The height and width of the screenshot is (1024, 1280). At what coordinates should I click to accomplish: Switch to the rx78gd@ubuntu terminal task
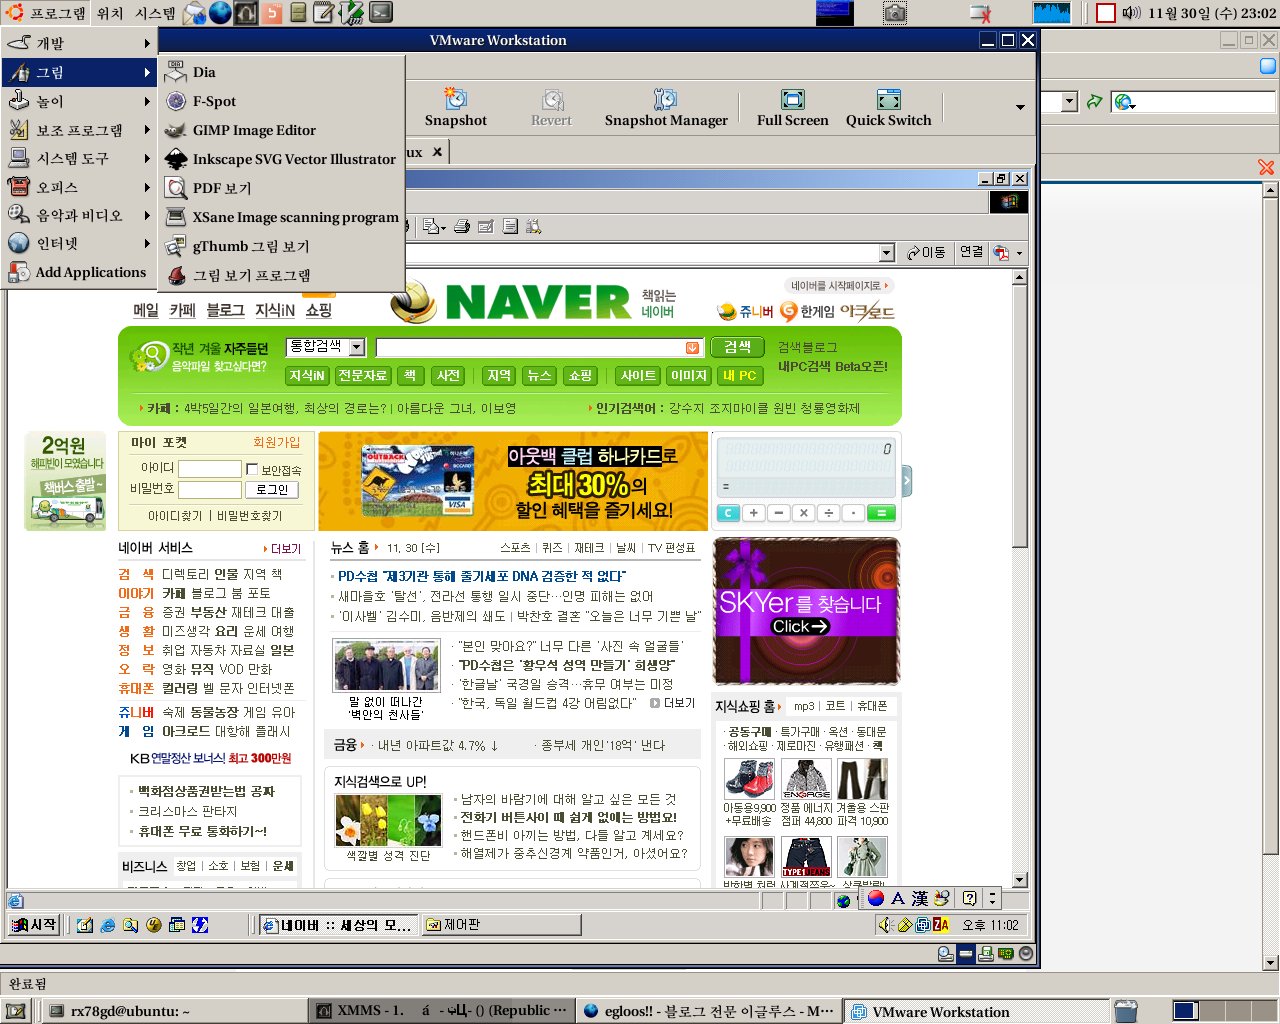[174, 1011]
